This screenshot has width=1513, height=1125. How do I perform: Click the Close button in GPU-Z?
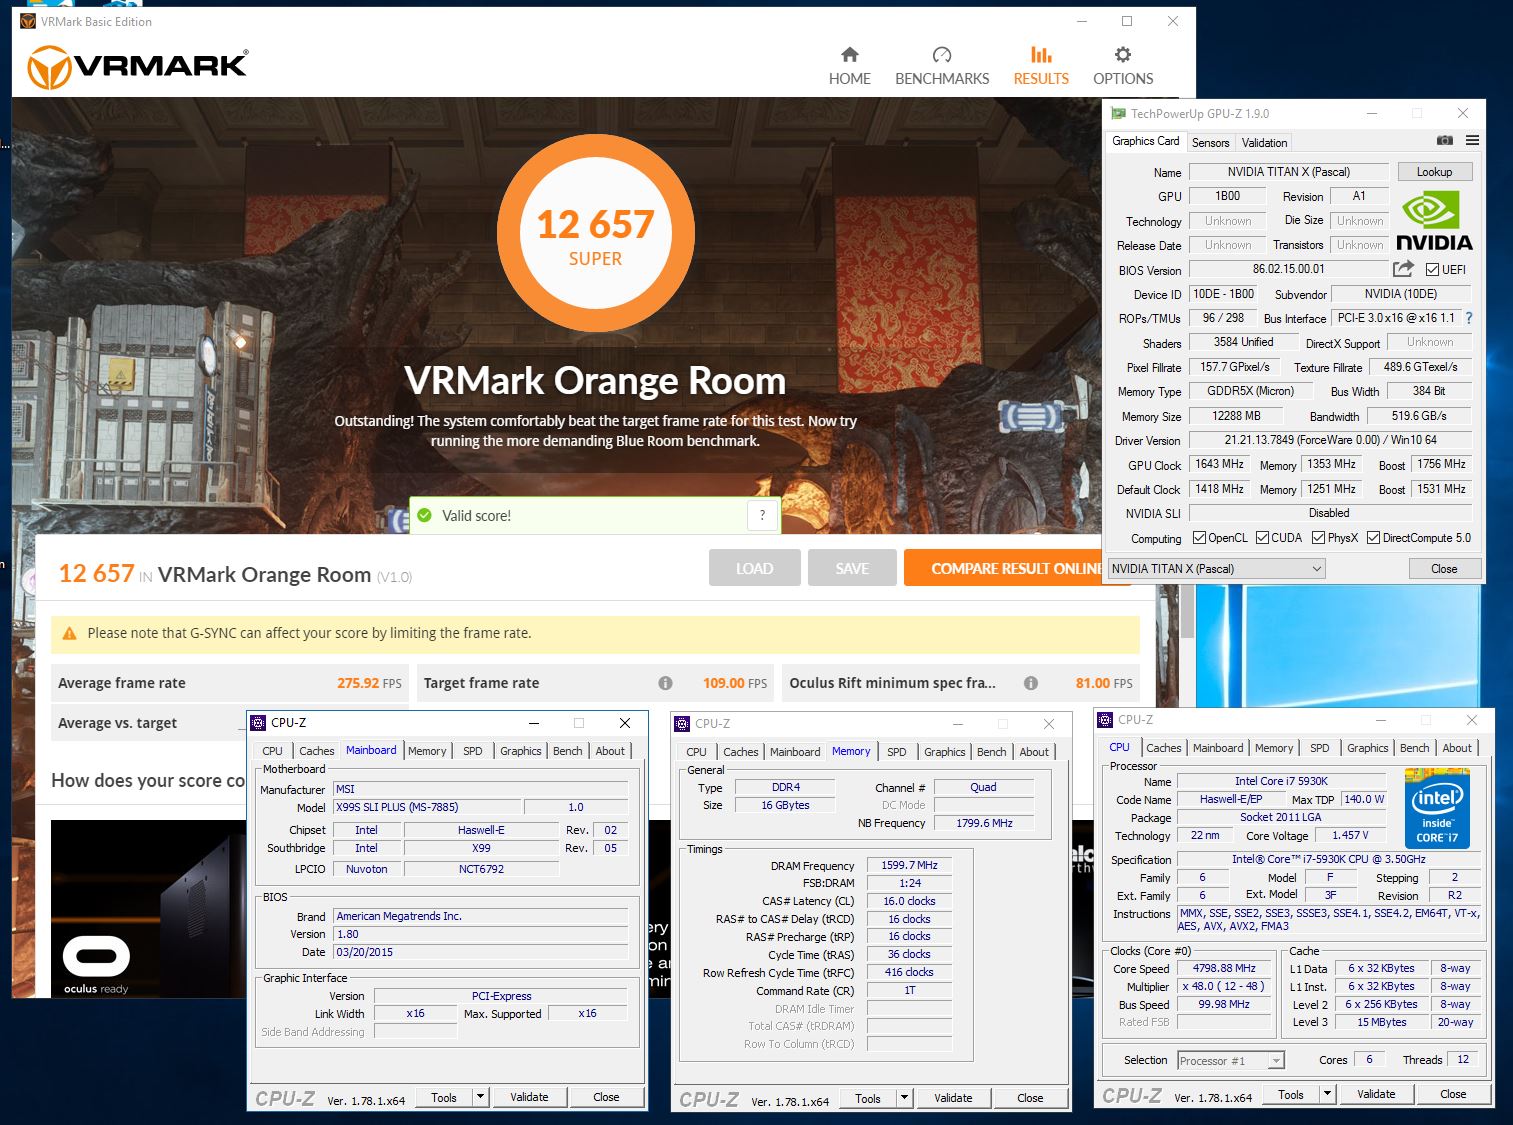pyautogui.click(x=1444, y=569)
